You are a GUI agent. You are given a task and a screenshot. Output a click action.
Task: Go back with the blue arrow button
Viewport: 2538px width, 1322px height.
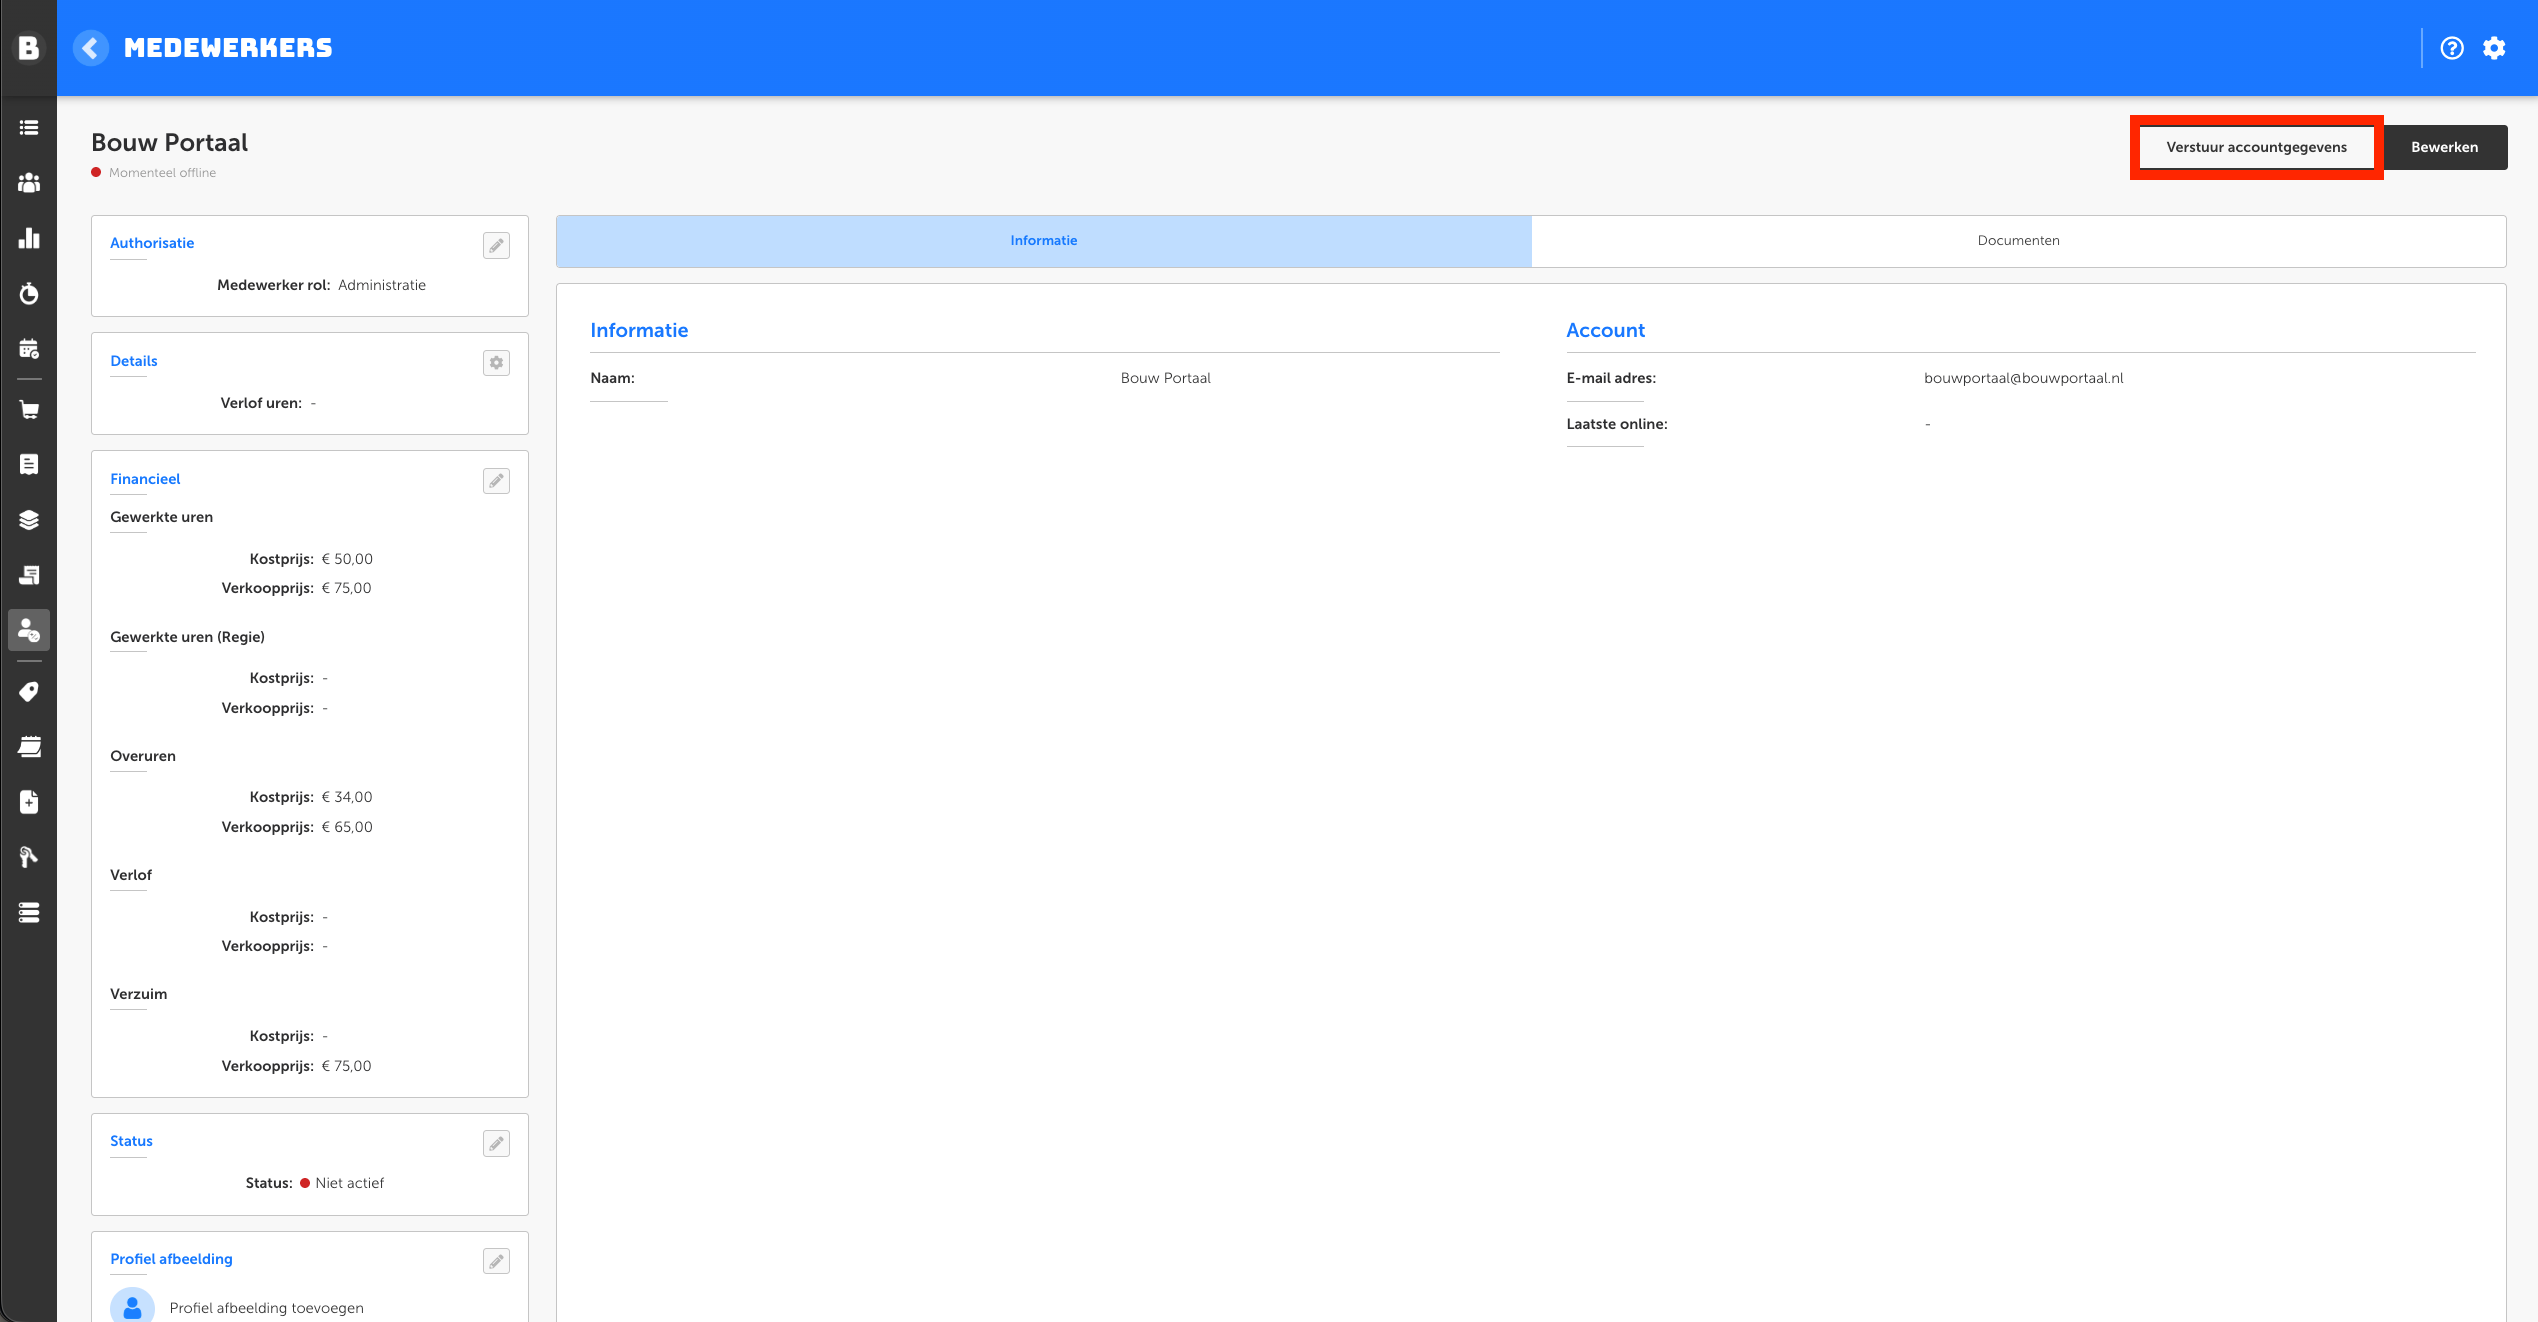coord(91,48)
